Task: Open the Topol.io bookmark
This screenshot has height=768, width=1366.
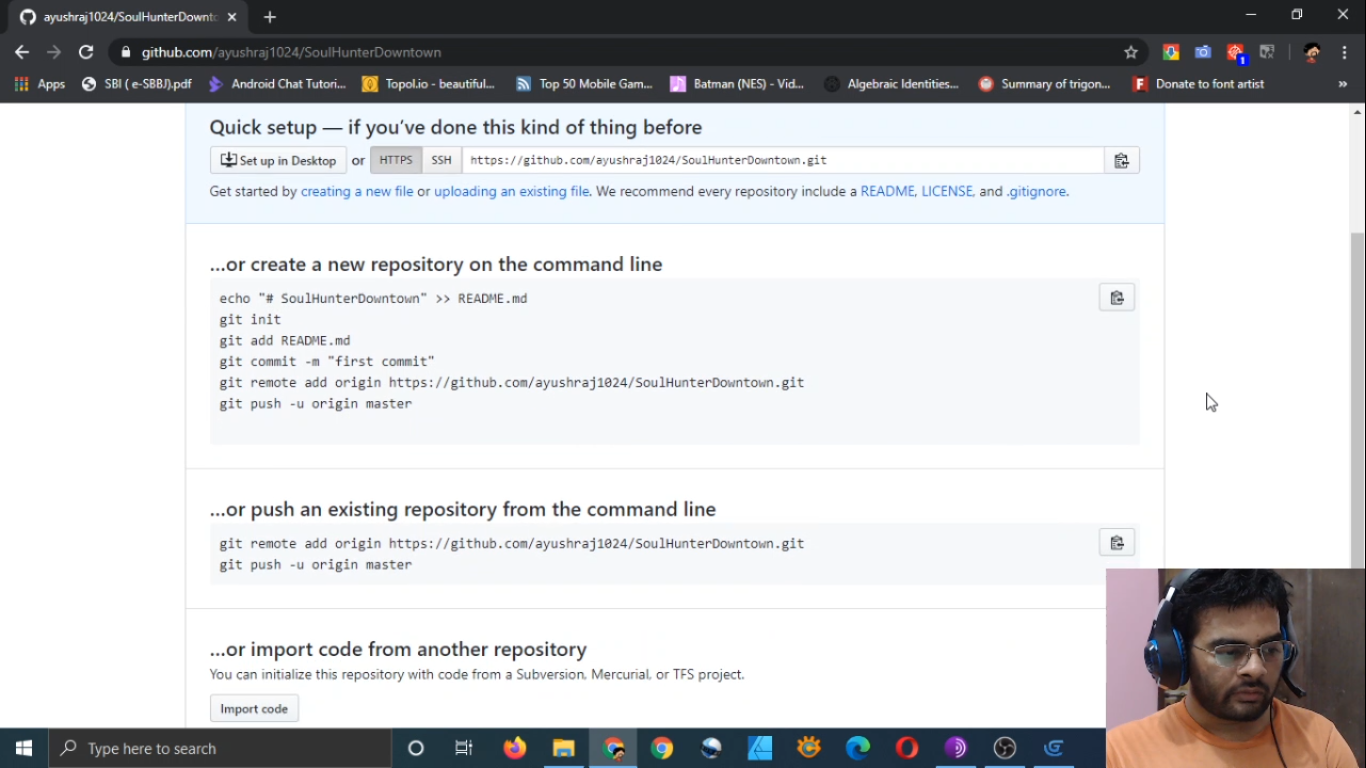Action: pos(429,84)
